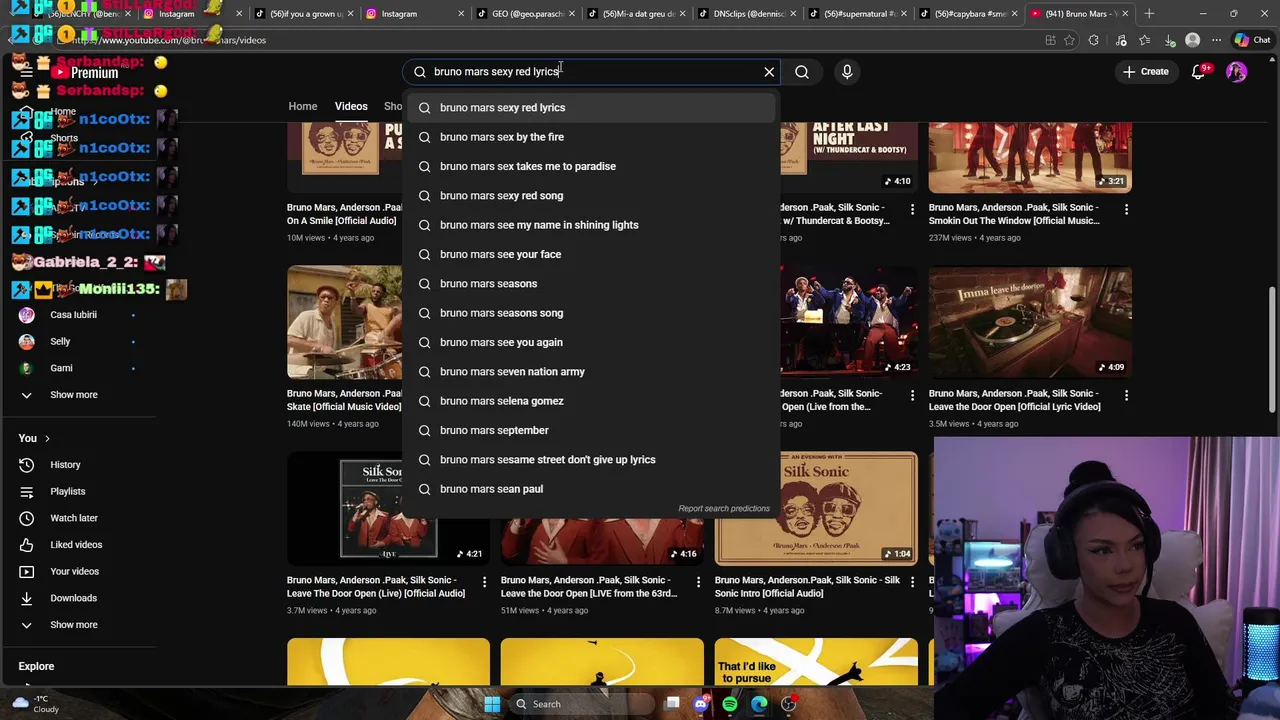Click the browser page scrollbar
1280x720 pixels.
(x=1273, y=350)
